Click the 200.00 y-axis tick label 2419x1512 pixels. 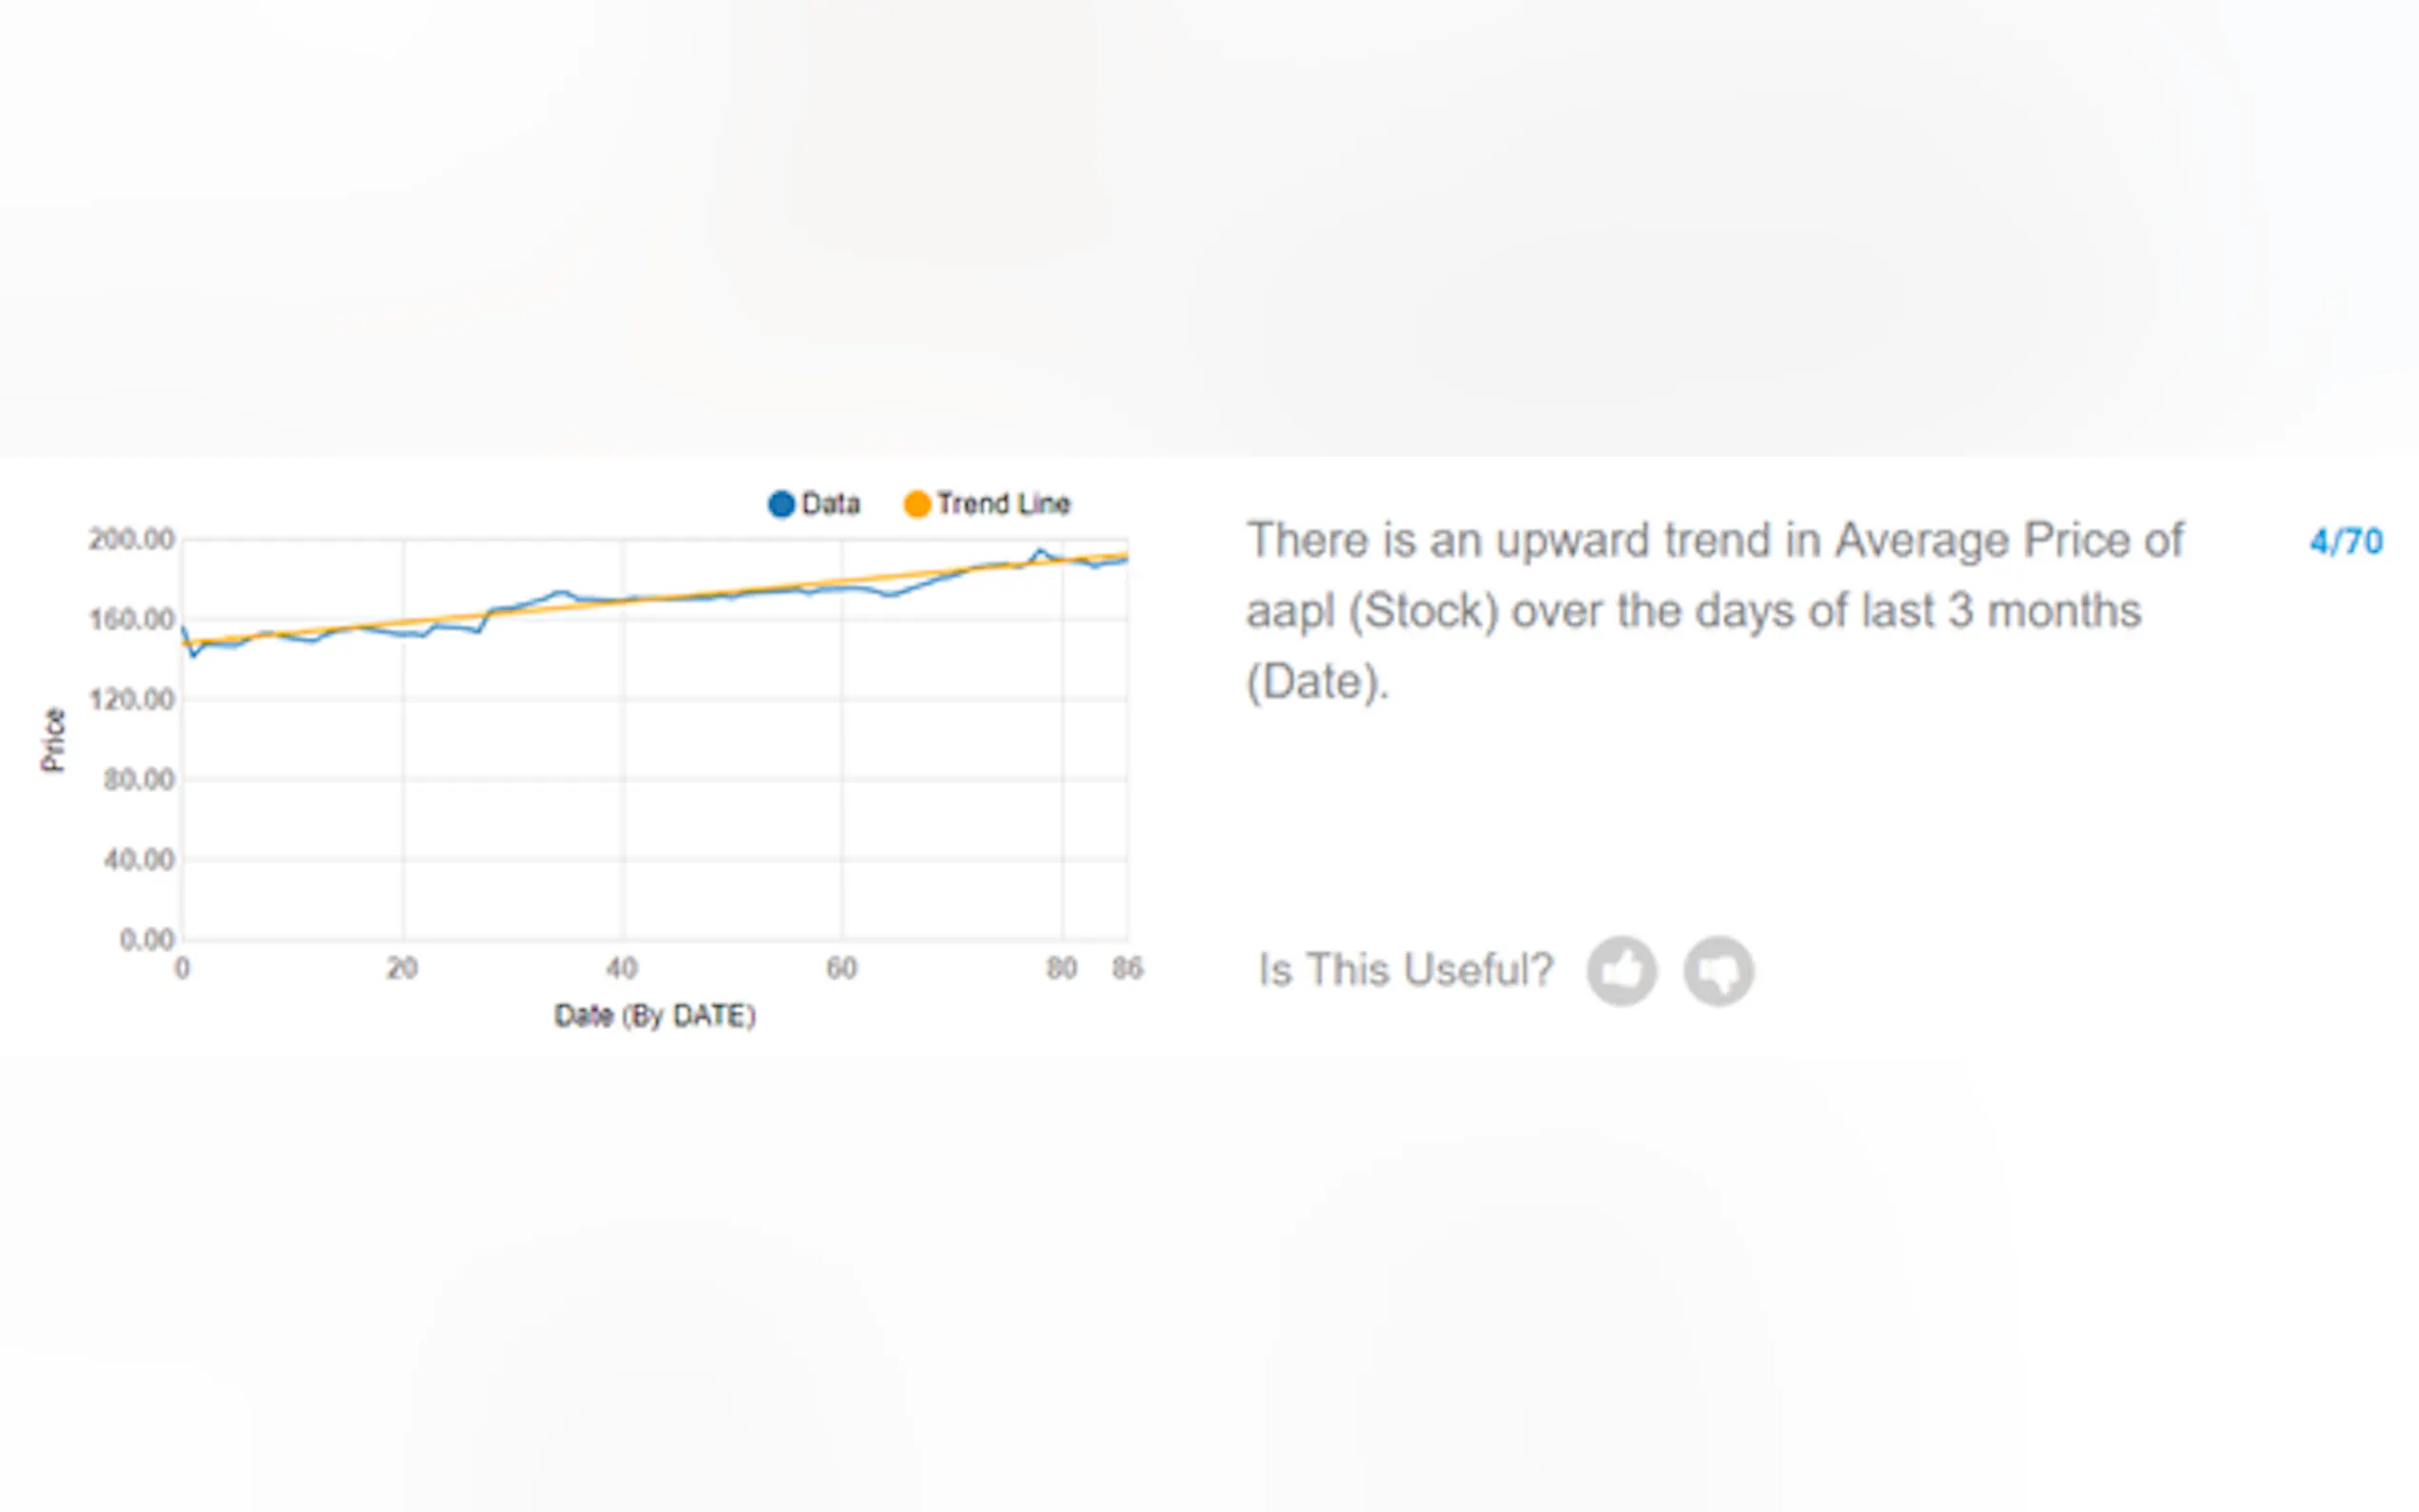131,540
